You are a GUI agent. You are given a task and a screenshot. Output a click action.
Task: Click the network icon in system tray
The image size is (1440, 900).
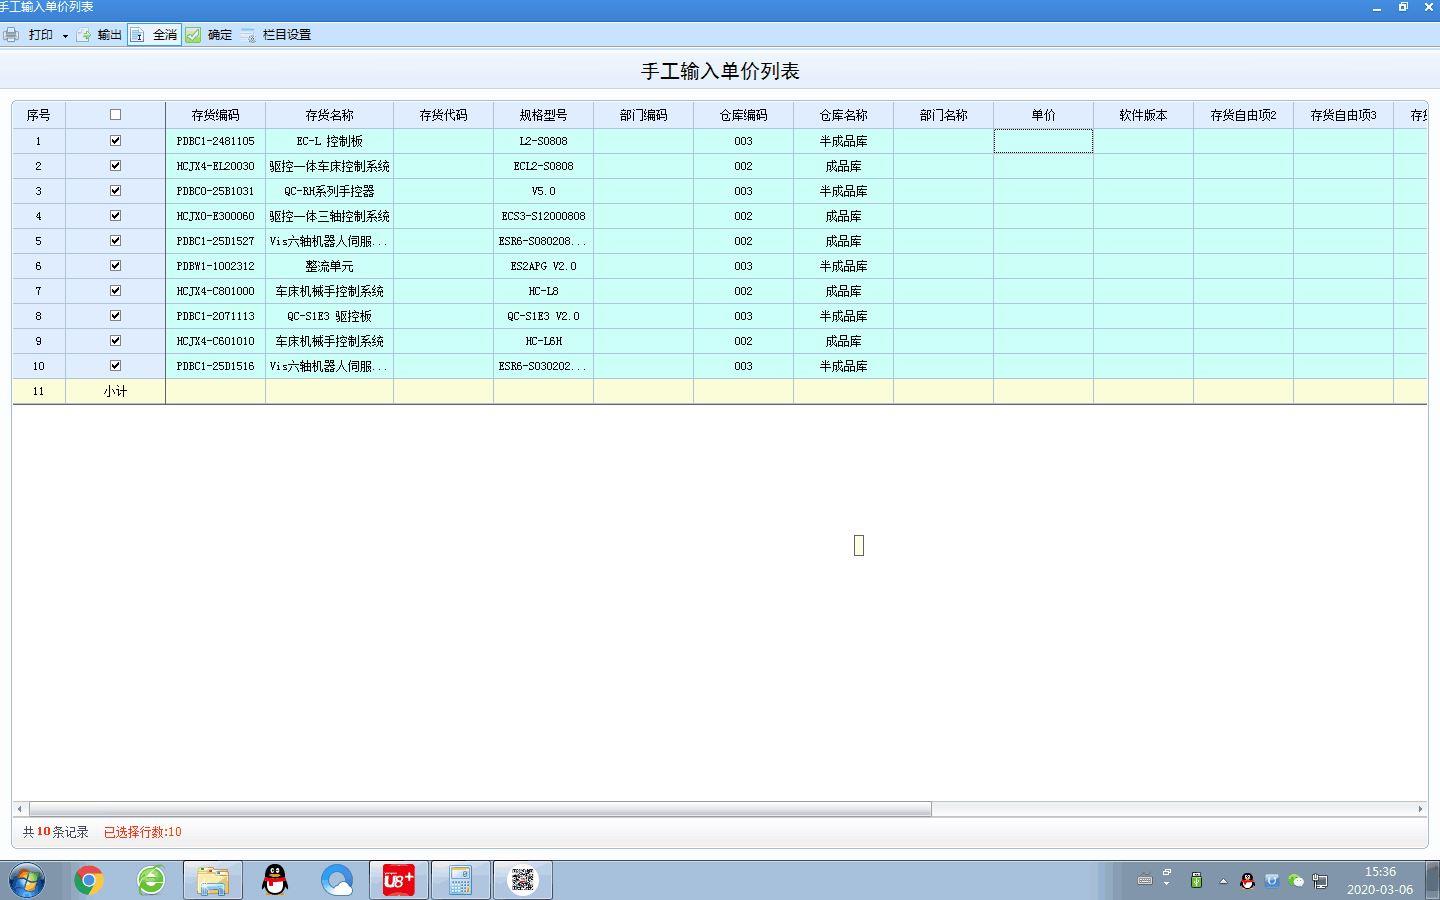(x=1320, y=881)
